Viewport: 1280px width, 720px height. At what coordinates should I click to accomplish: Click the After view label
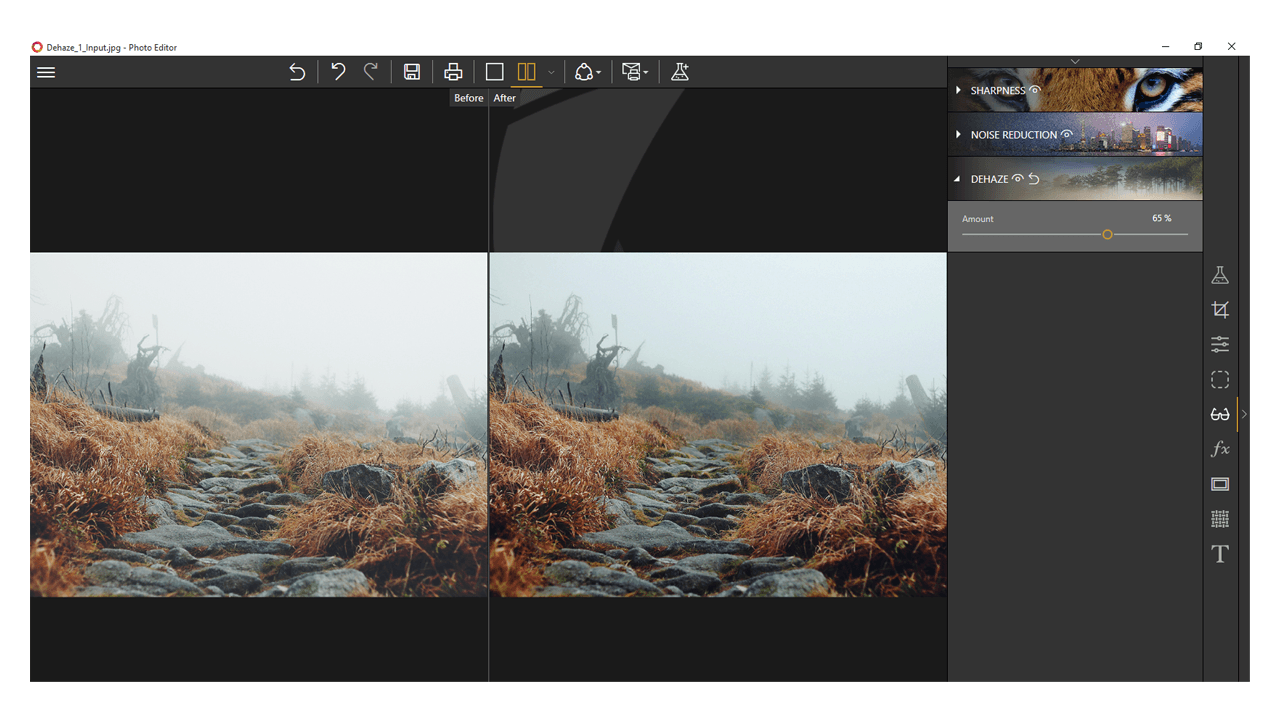(504, 98)
